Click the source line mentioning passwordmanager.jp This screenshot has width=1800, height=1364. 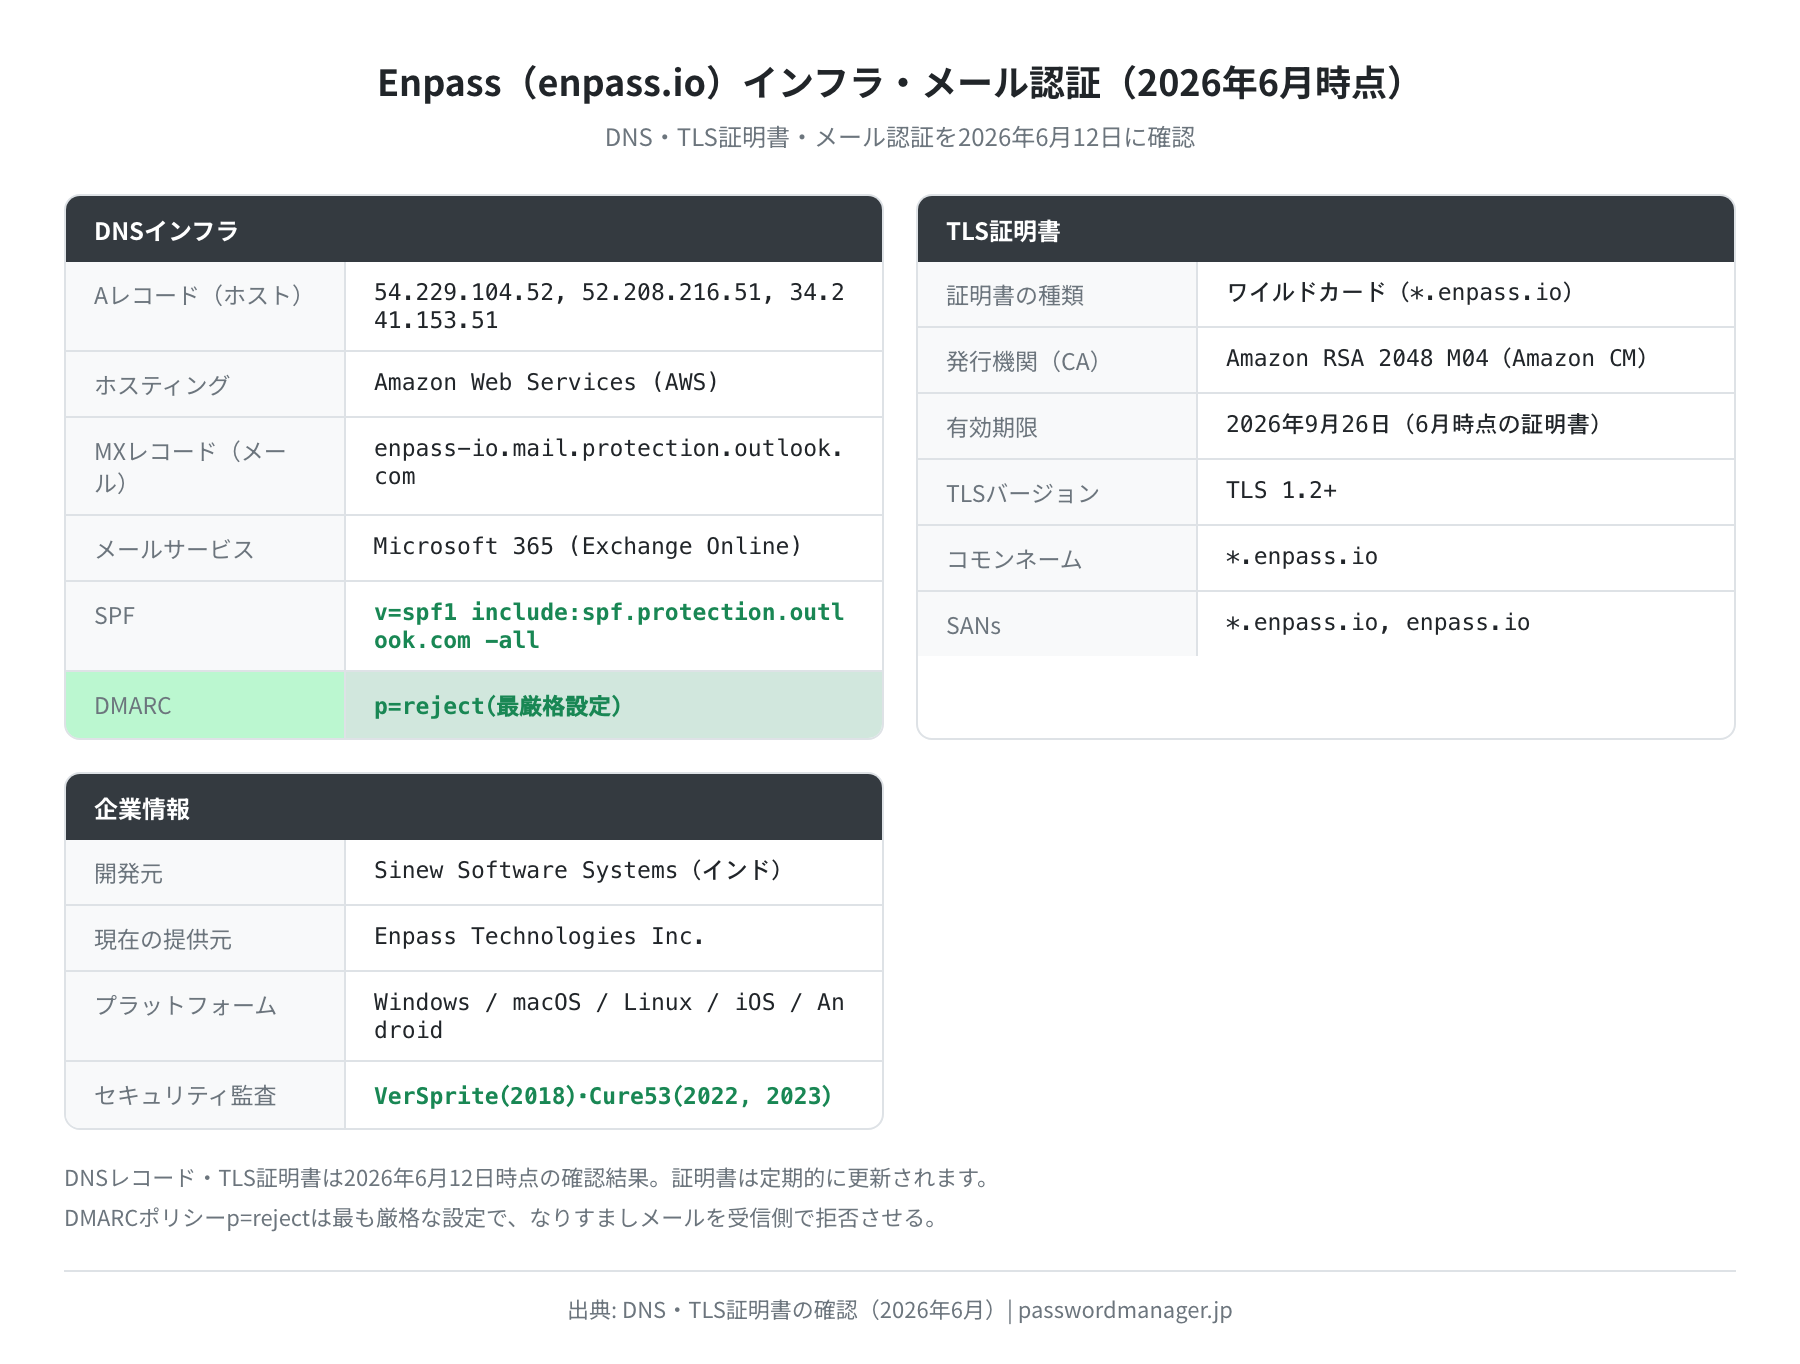(900, 1309)
